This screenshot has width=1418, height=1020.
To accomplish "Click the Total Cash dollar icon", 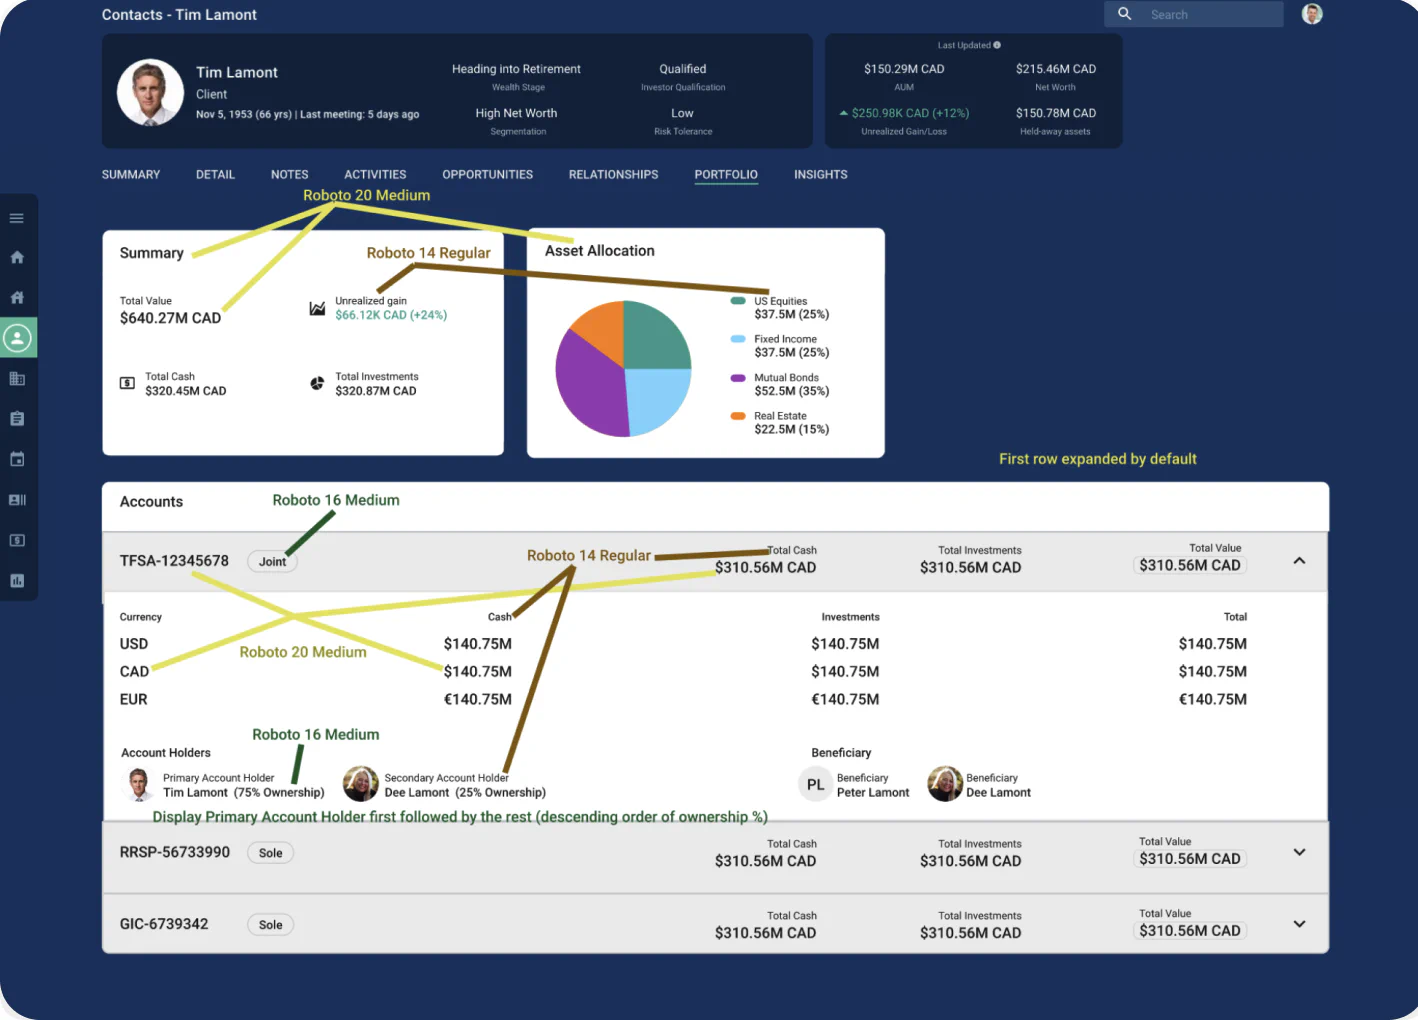I will point(127,383).
